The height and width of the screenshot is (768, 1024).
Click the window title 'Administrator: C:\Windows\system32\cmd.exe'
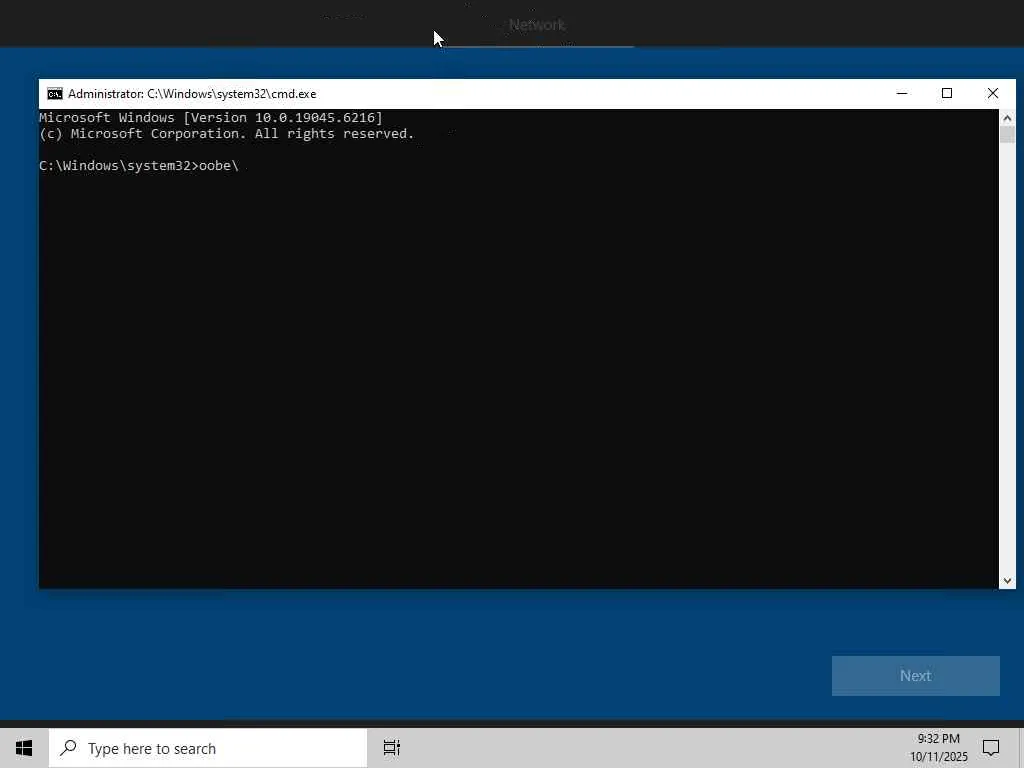pyautogui.click(x=192, y=94)
